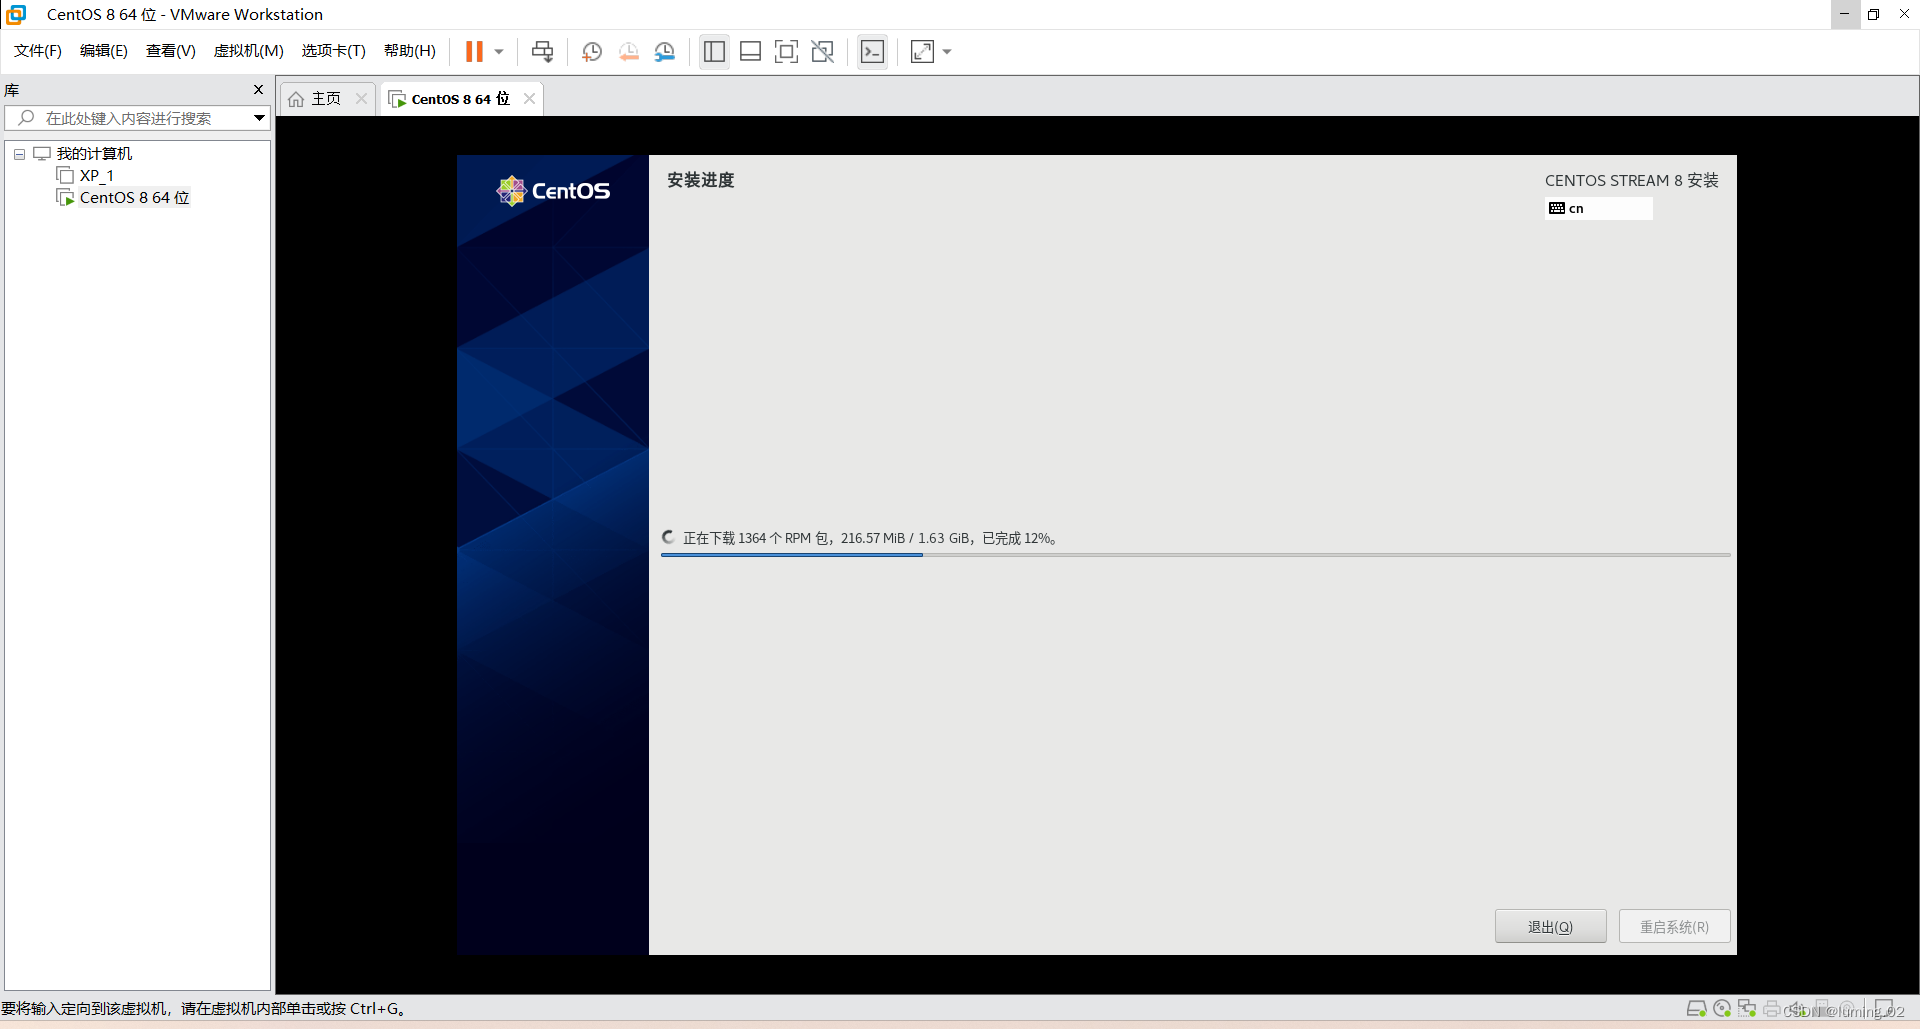Image resolution: width=1920 pixels, height=1029 pixels.
Task: Click the hard disk status icon
Action: [x=1696, y=1008]
